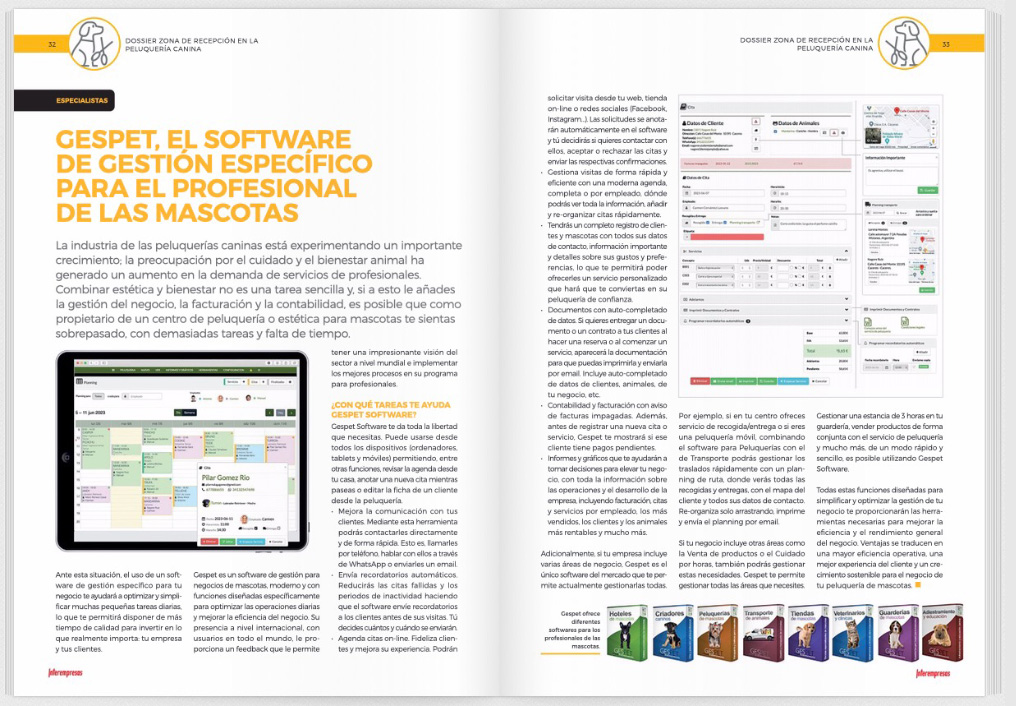This screenshot has height=706, width=1016.
Task: Click the ESPECIALISTAS label
Action: tap(82, 100)
